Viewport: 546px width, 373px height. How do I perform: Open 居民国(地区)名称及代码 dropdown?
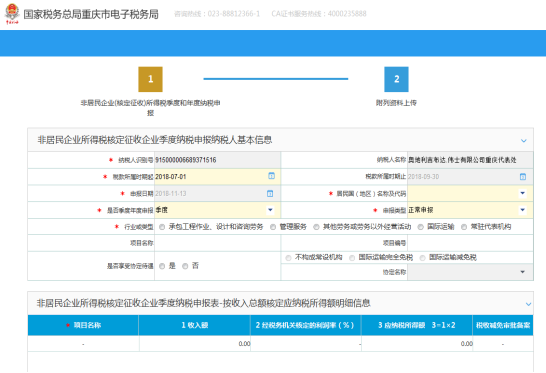(x=522, y=193)
